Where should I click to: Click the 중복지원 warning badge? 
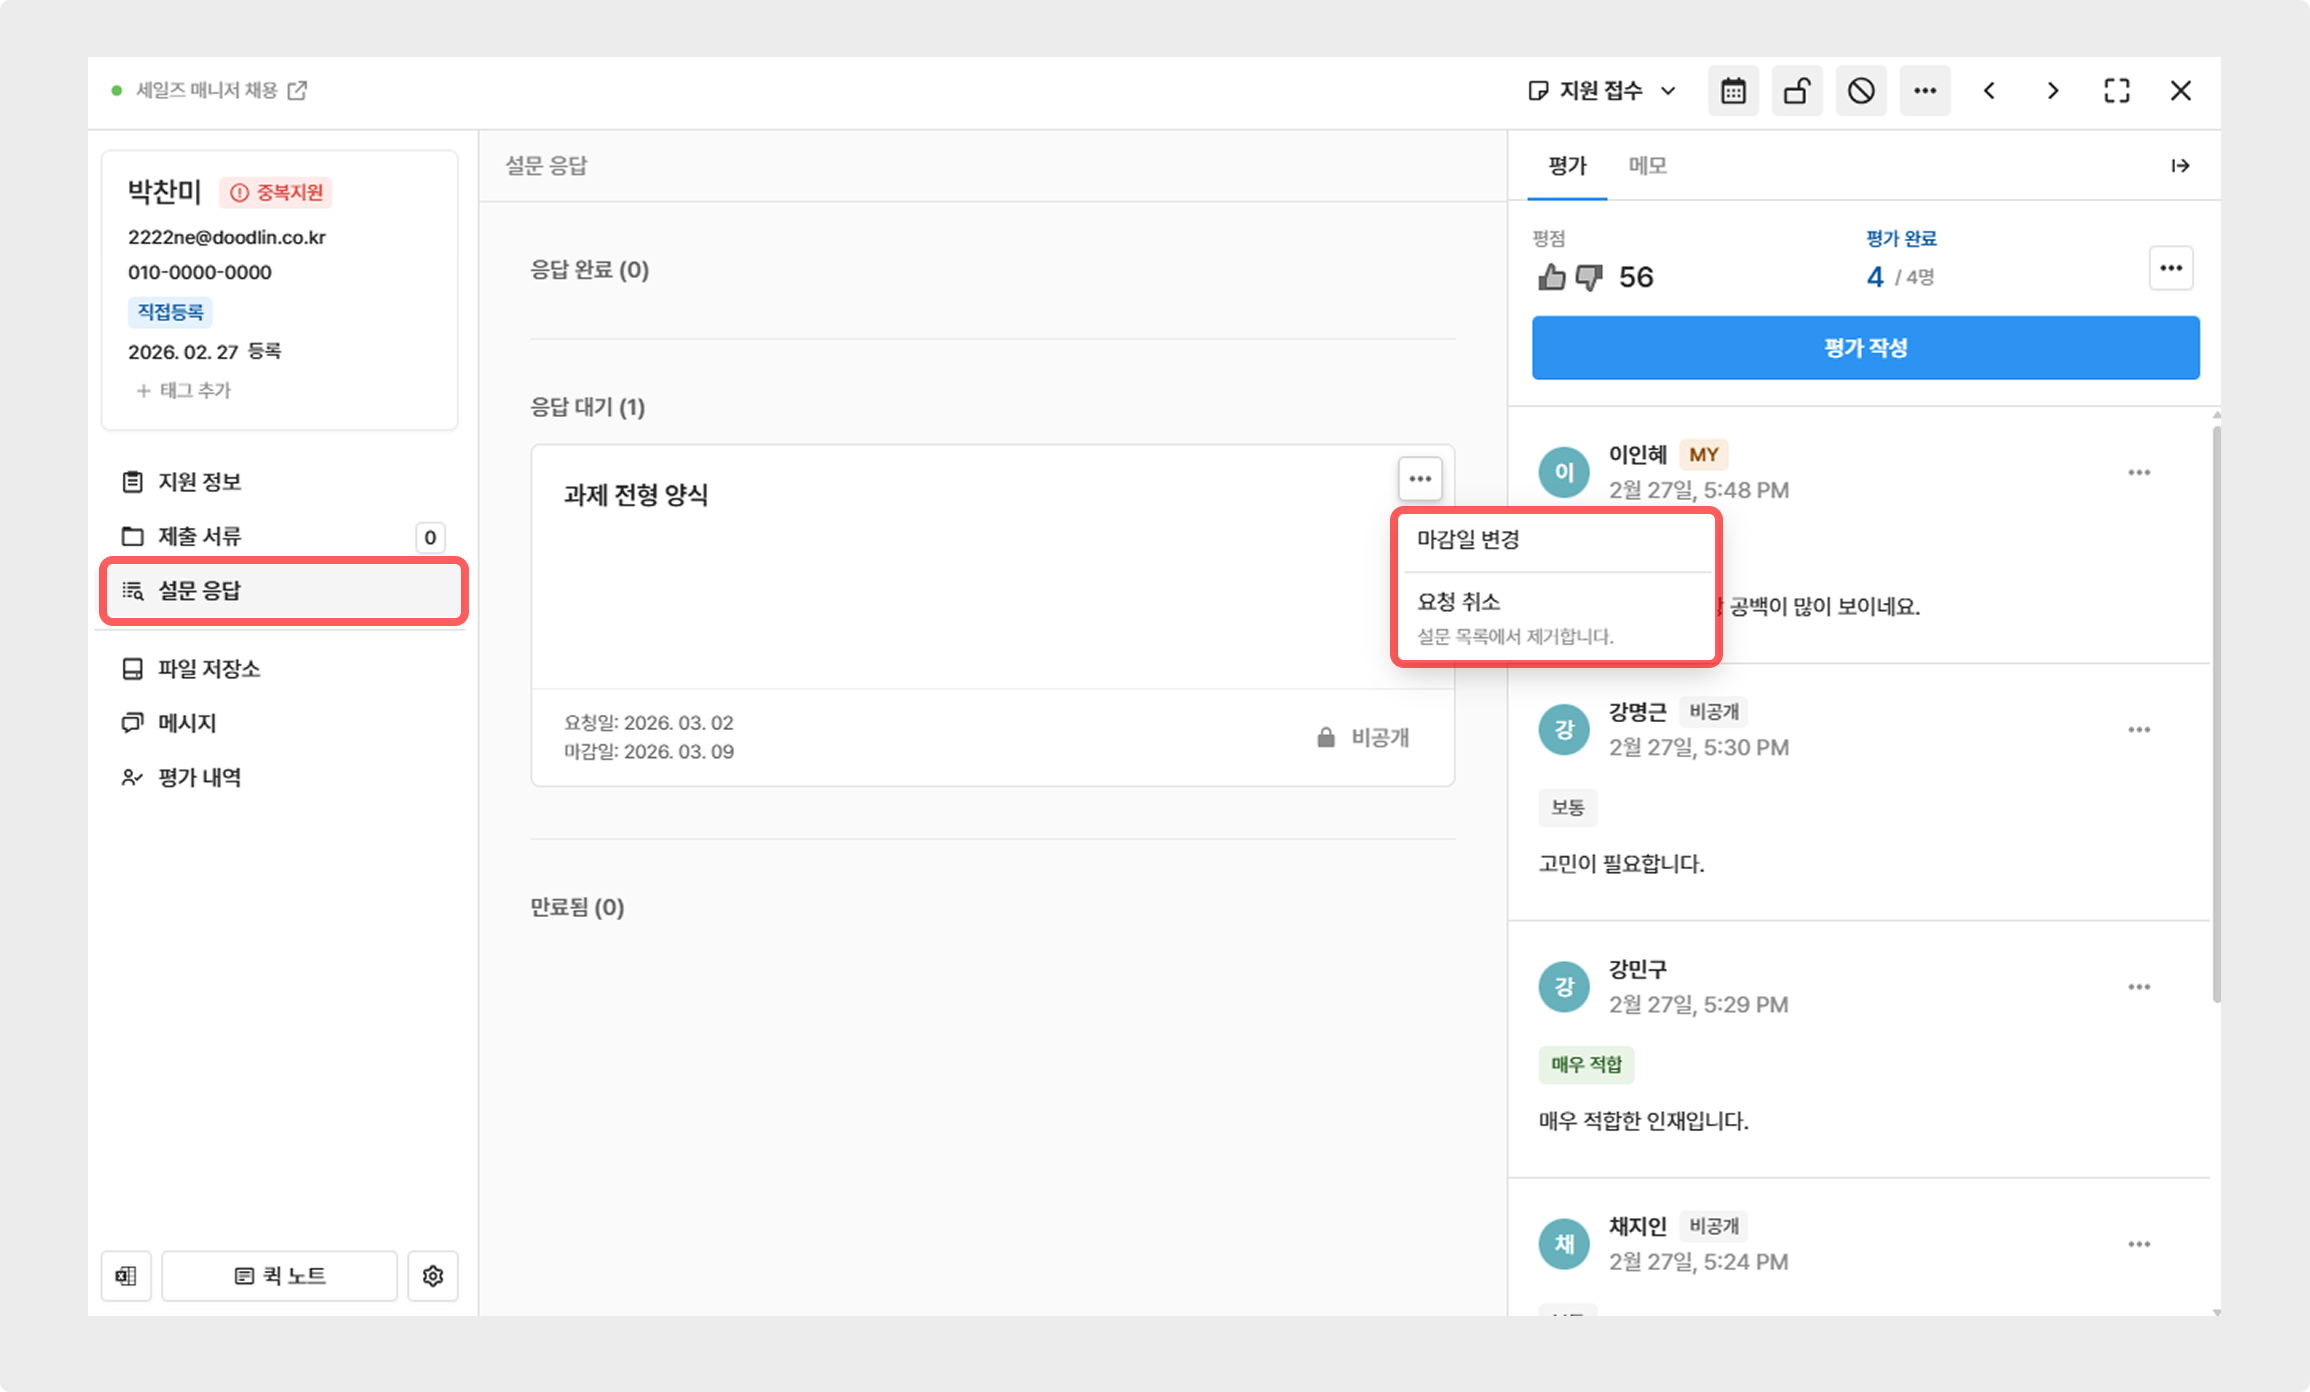[276, 192]
